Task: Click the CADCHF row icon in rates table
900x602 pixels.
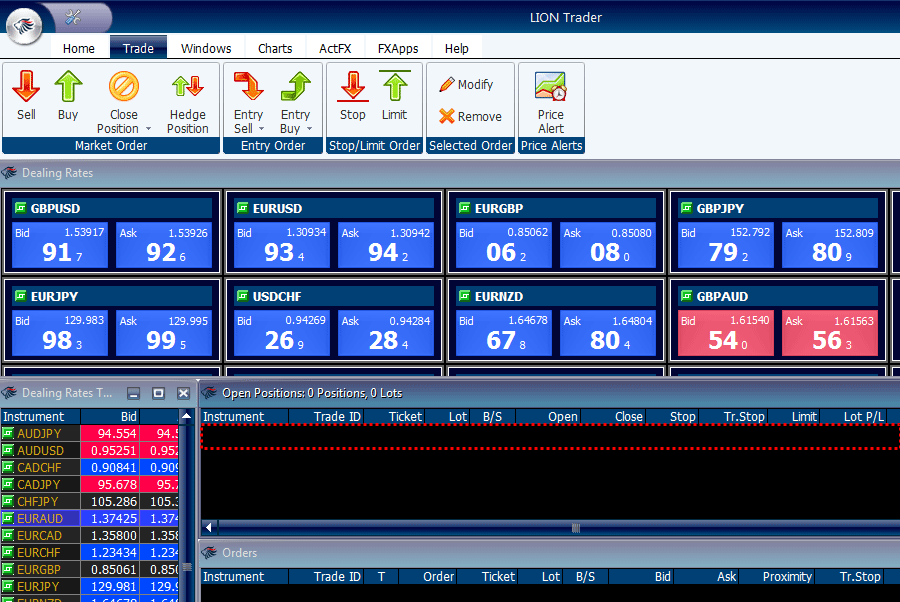Action: tap(7, 467)
